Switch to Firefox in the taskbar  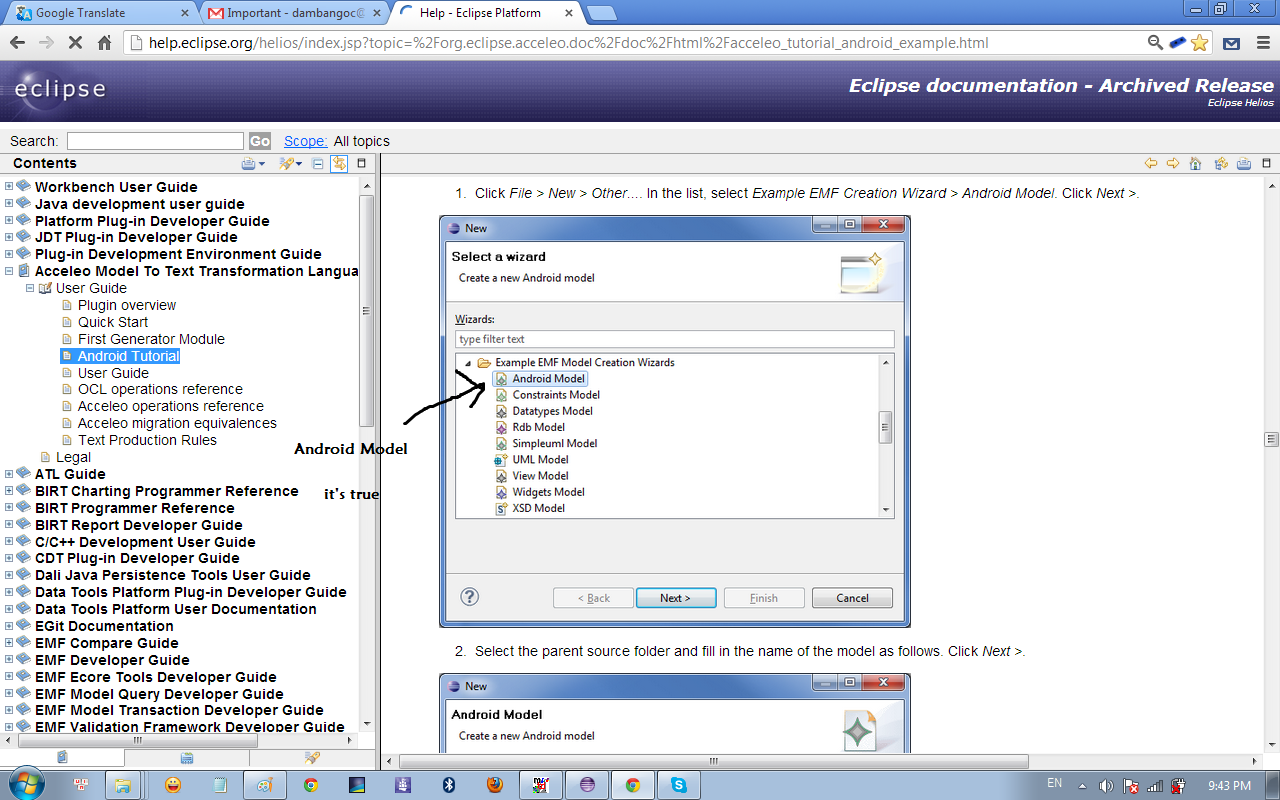pyautogui.click(x=495, y=785)
